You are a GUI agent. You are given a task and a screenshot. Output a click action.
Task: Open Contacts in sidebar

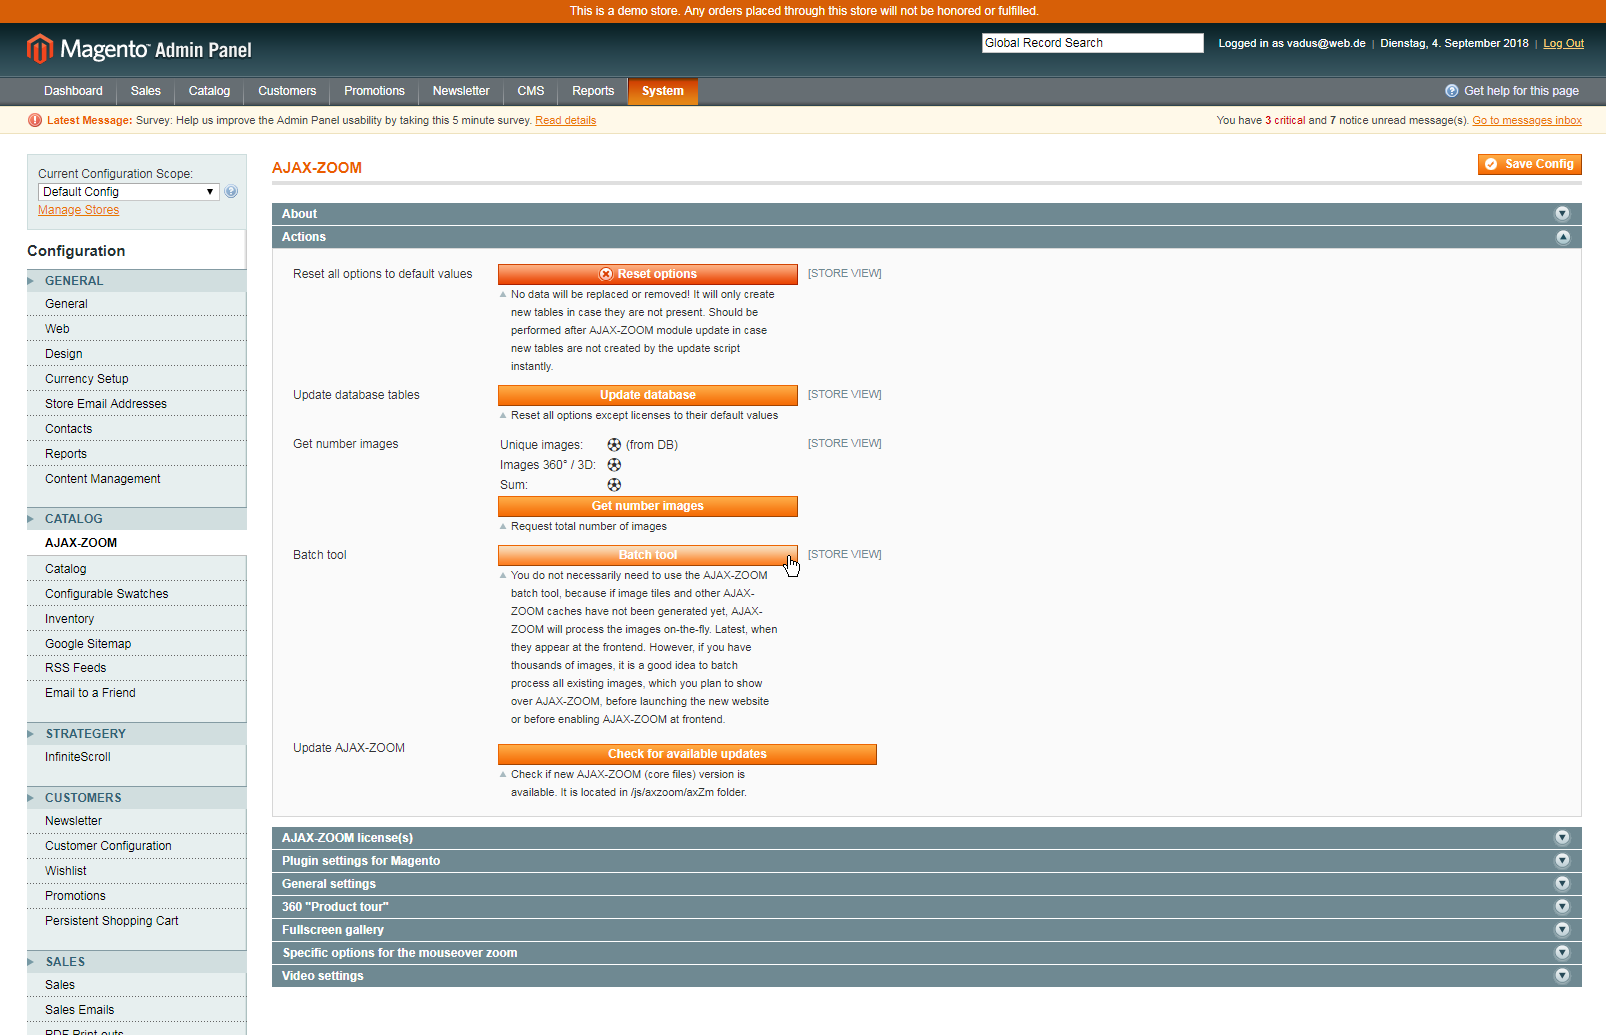(136, 429)
